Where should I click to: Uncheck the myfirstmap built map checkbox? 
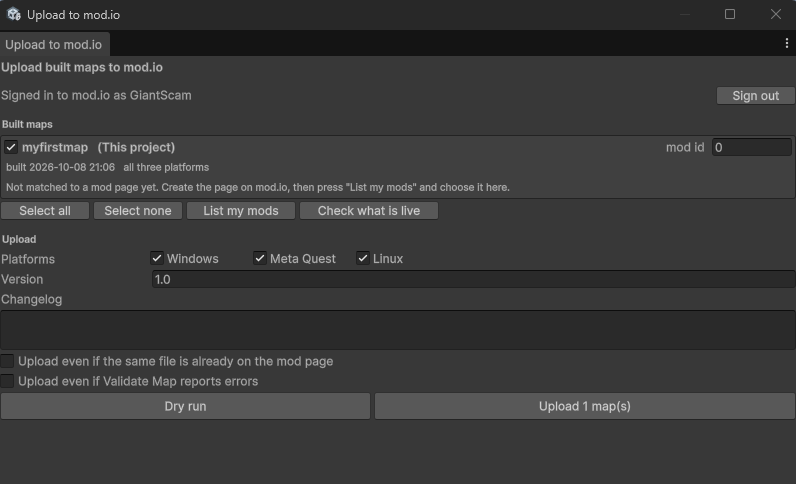pos(11,147)
